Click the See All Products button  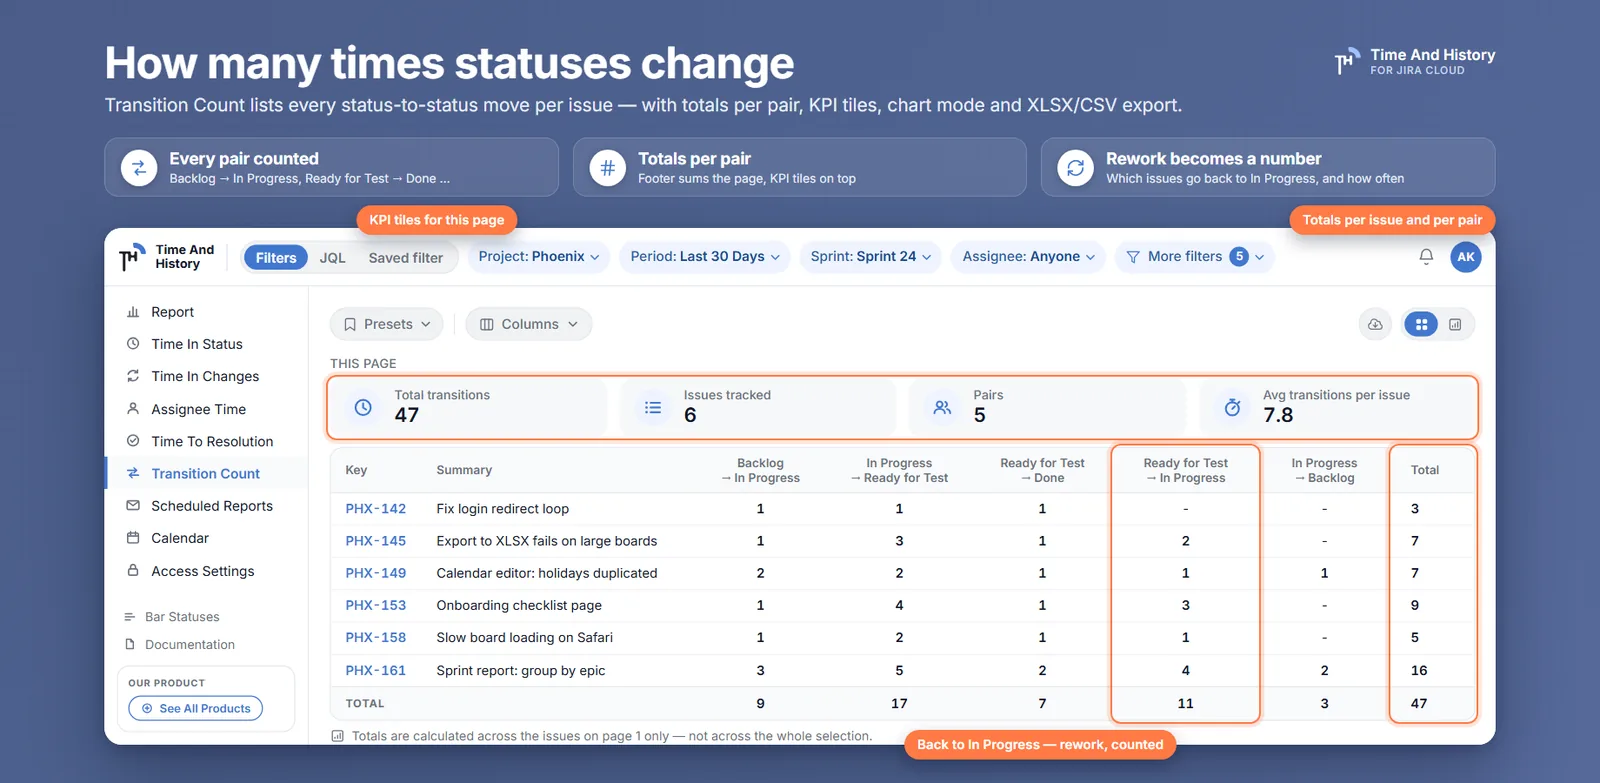point(196,709)
